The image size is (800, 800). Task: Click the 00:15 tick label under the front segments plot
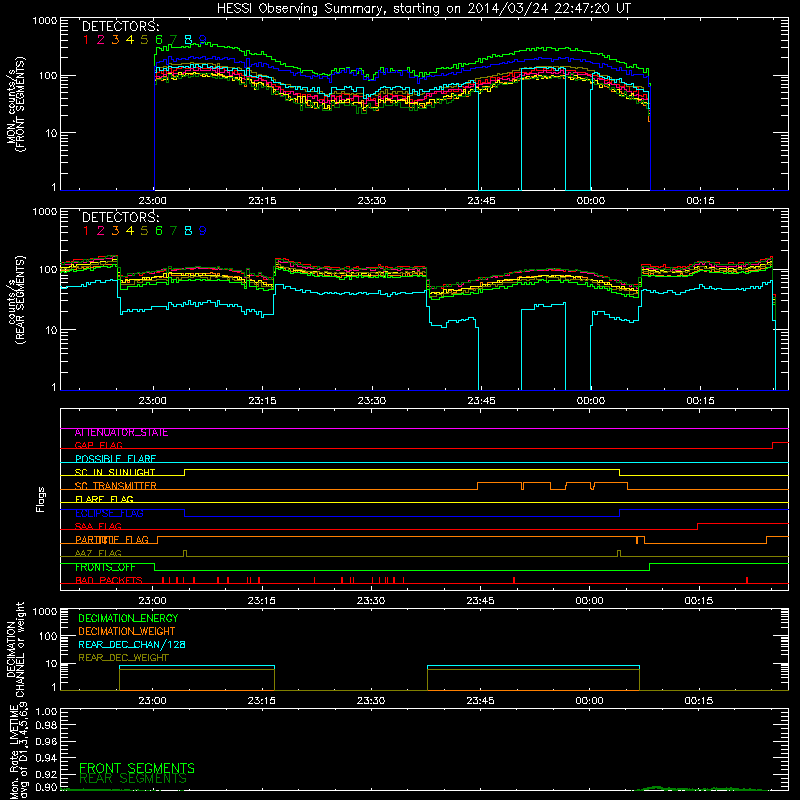(700, 201)
